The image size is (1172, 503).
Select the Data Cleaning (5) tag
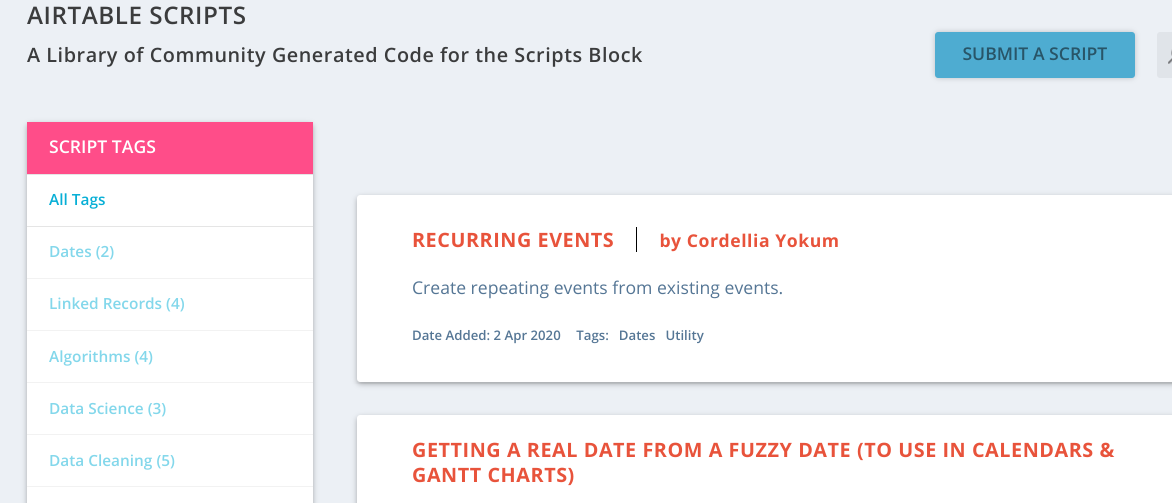click(x=111, y=461)
